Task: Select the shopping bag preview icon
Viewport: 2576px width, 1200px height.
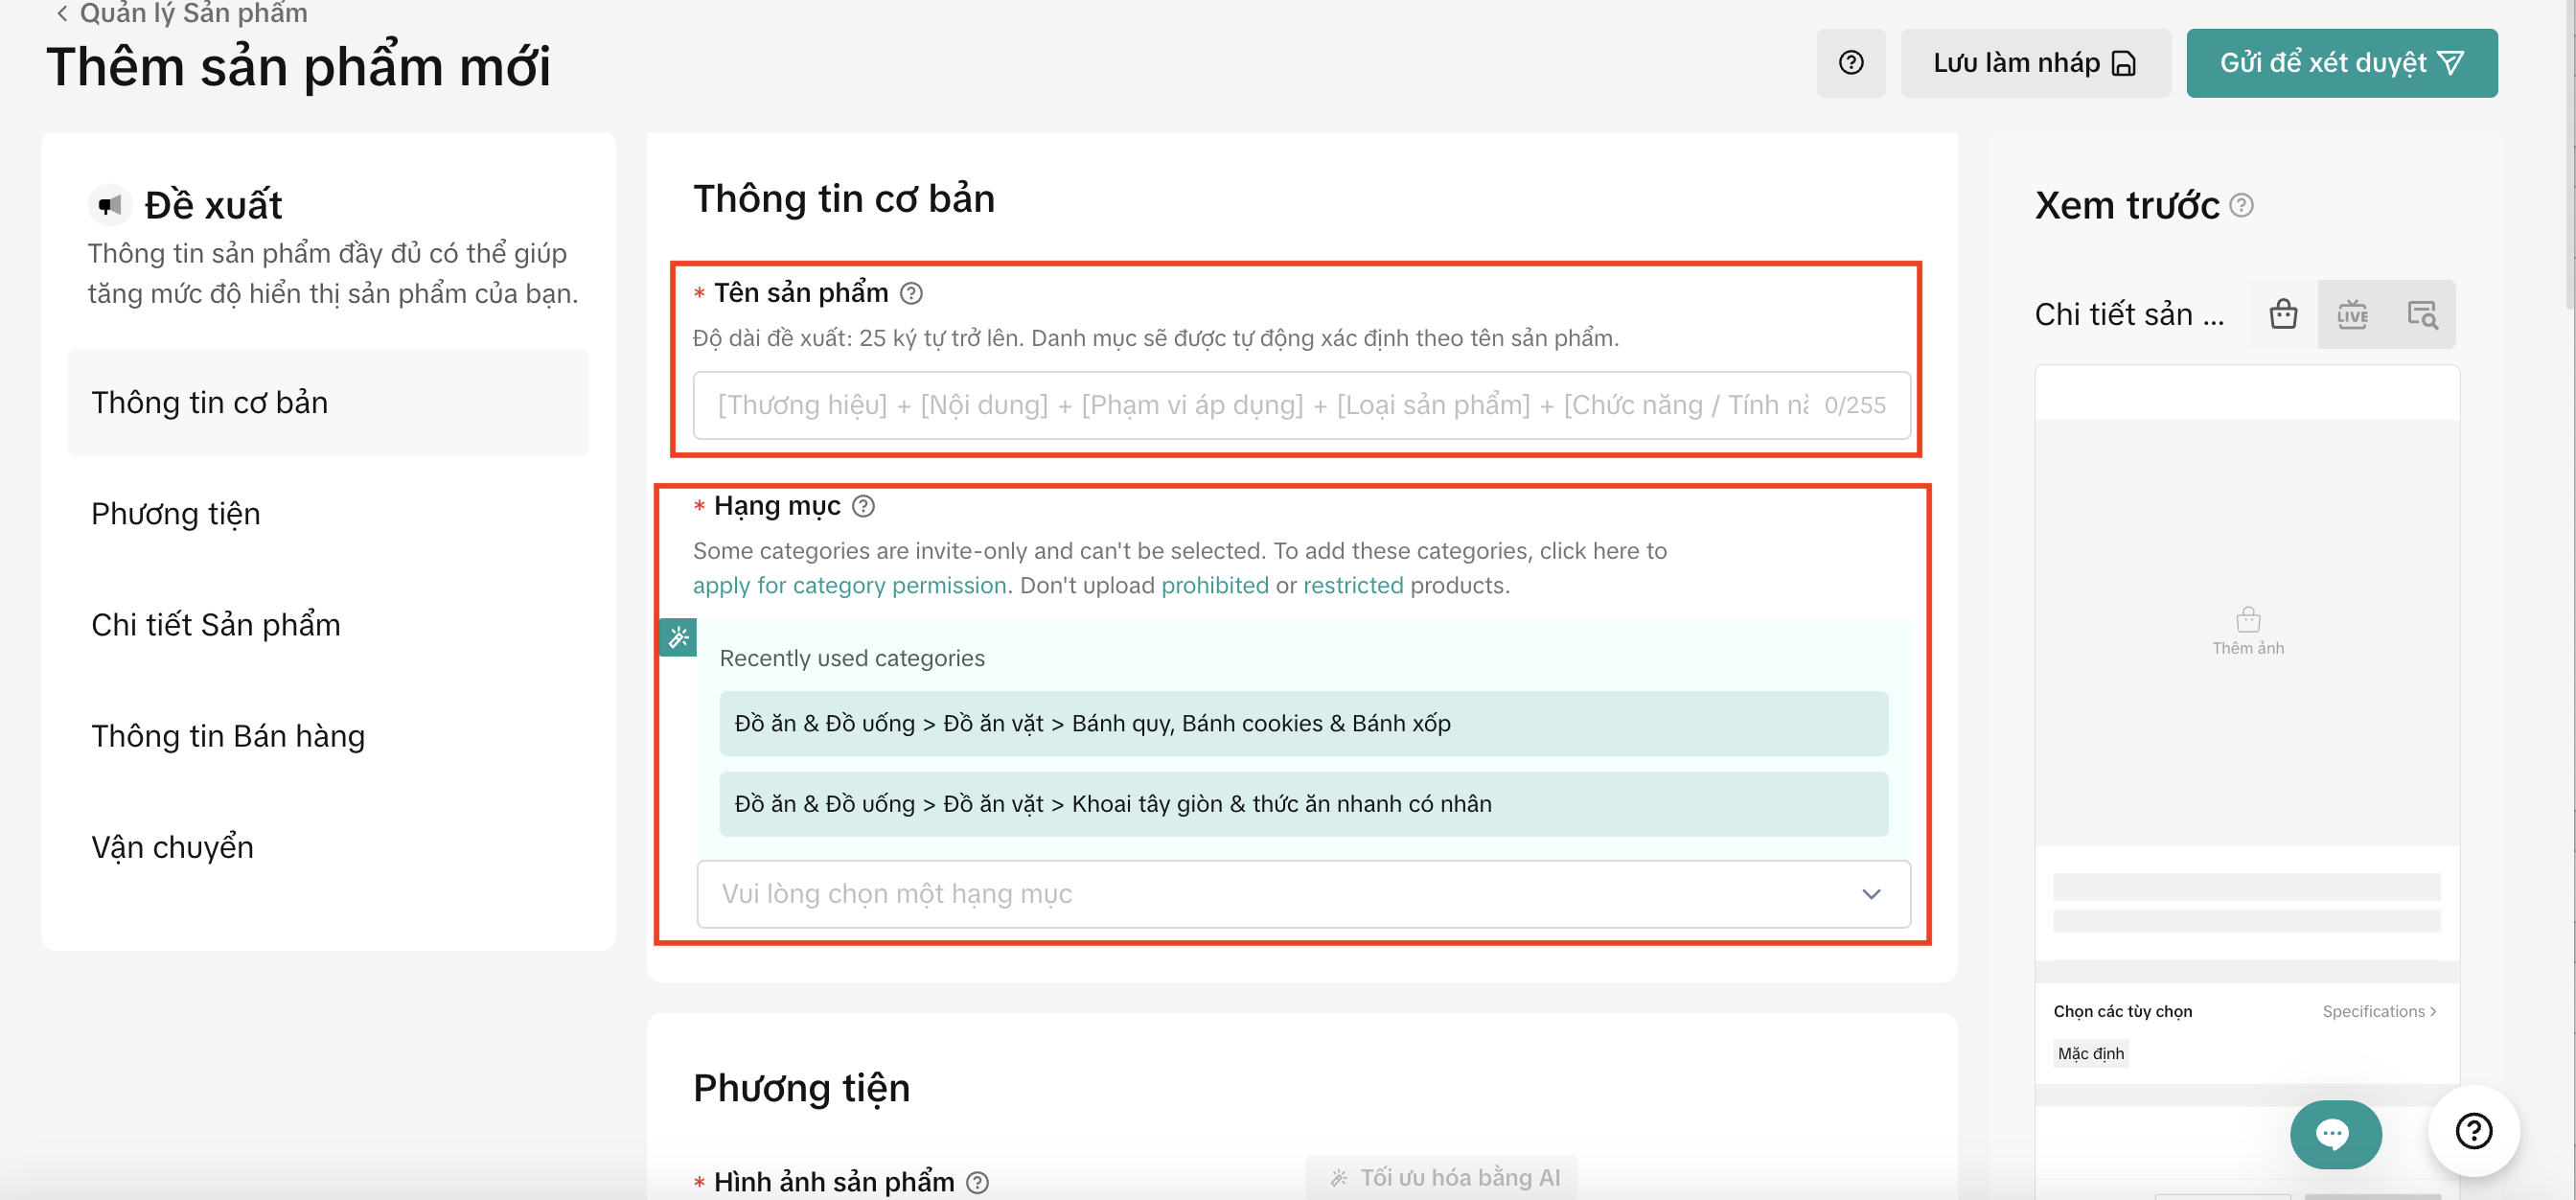Action: (x=2283, y=314)
